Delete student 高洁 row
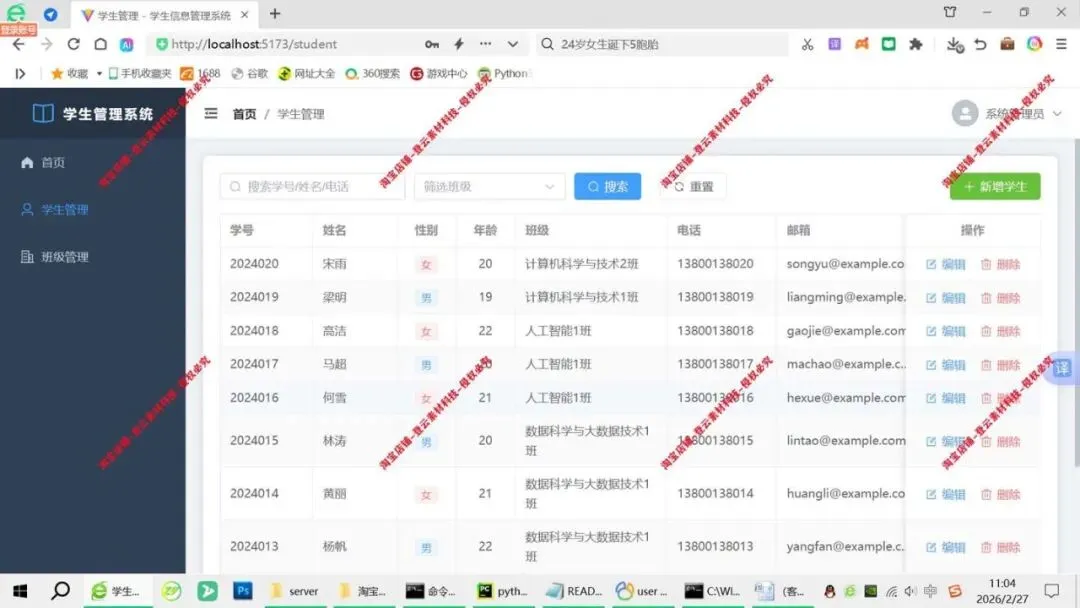 pyautogui.click(x=1000, y=331)
